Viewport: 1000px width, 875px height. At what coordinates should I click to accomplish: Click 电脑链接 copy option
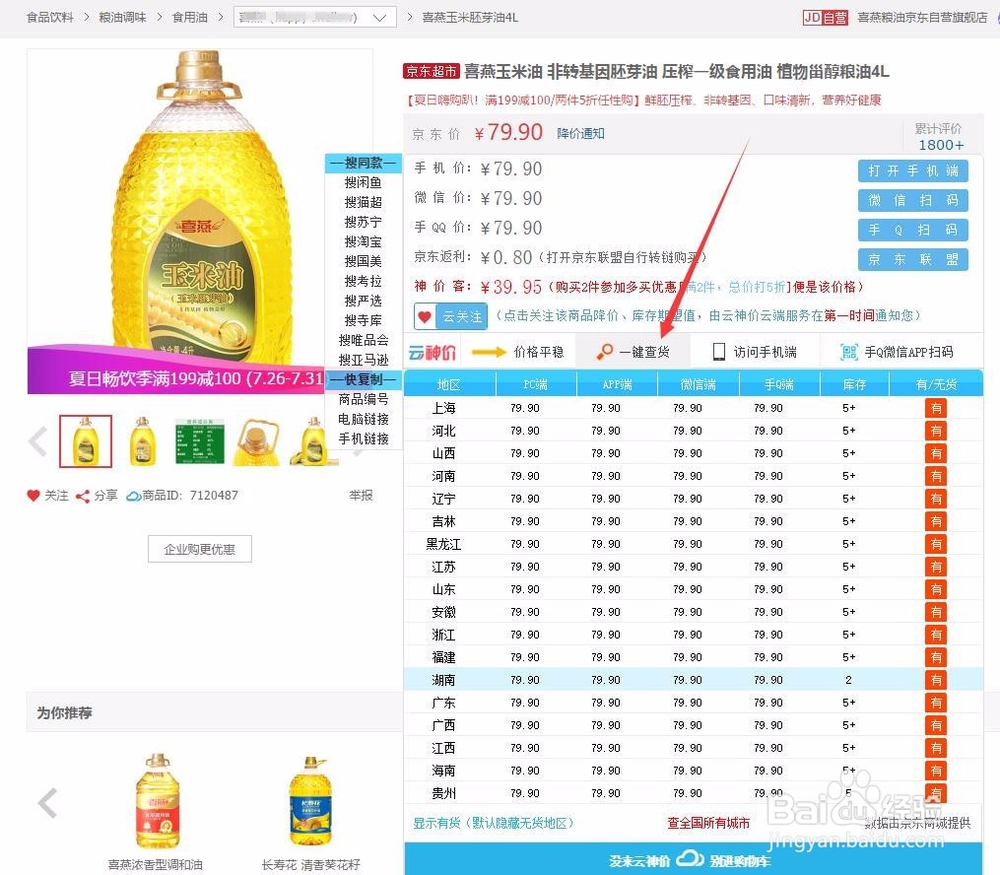coord(363,419)
